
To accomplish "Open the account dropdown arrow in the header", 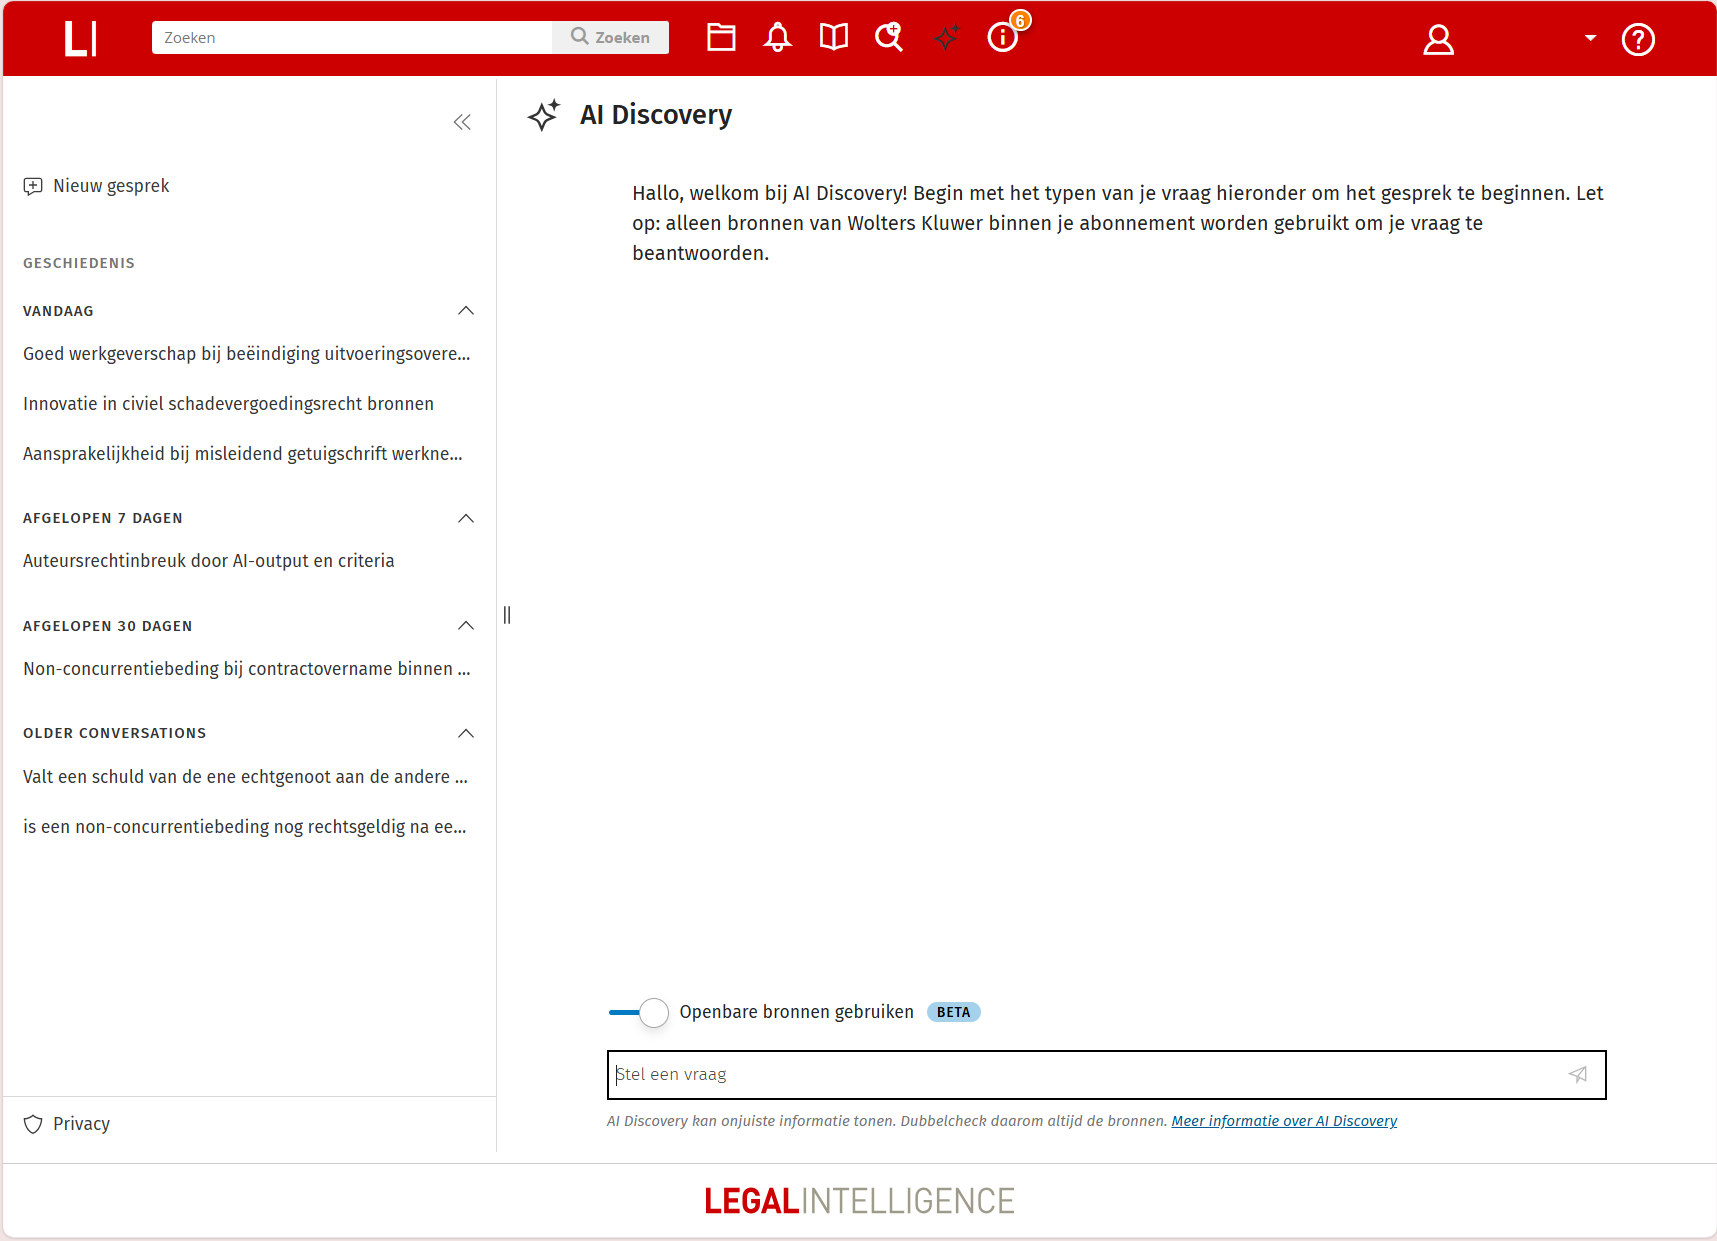I will coord(1590,38).
